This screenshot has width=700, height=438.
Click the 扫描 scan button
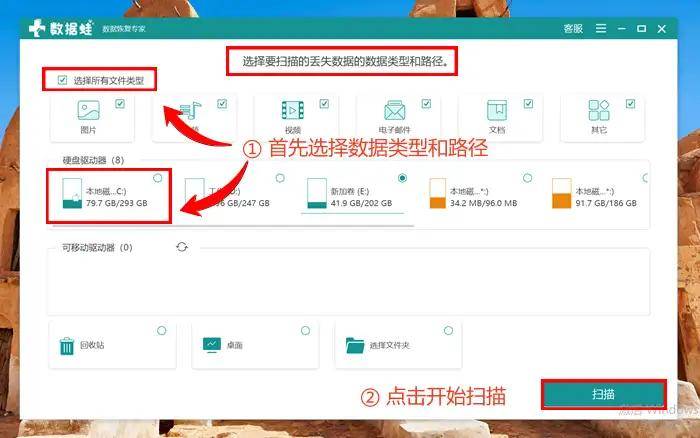[x=604, y=394]
